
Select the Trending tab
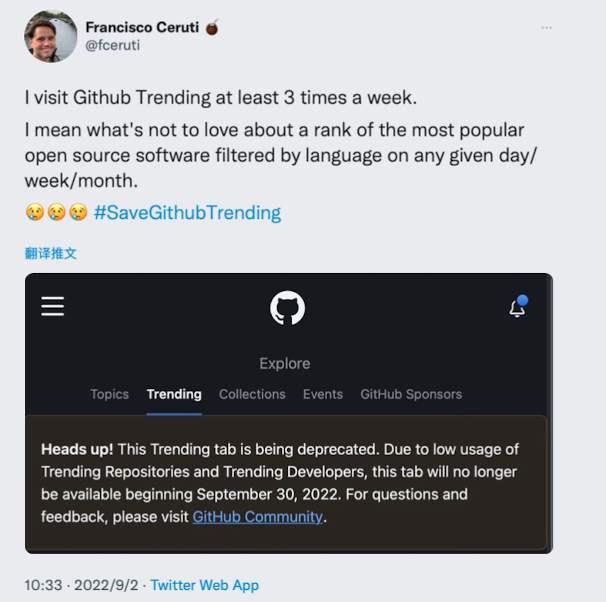point(174,394)
